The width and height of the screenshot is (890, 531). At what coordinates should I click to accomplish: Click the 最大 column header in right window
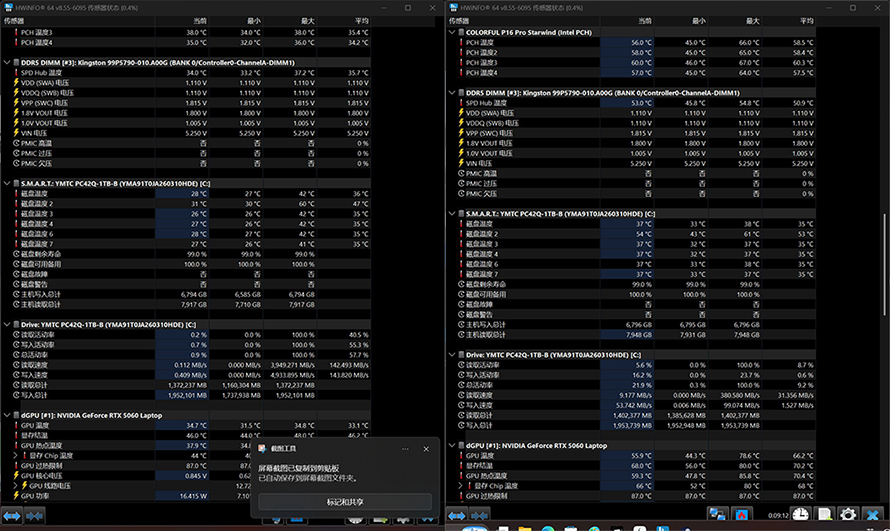(753, 21)
